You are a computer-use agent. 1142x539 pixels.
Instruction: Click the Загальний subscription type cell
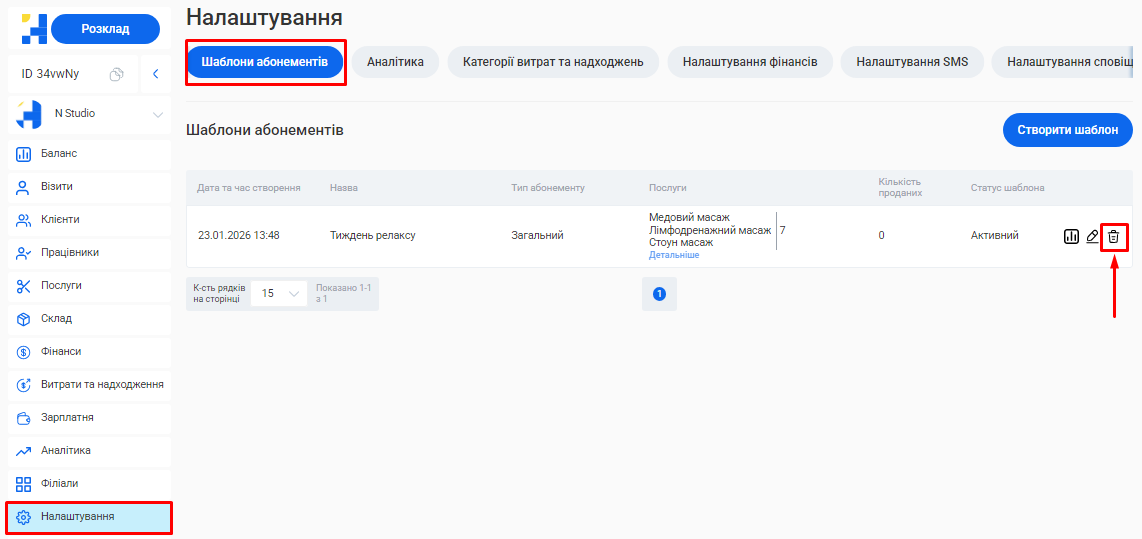coord(537,235)
